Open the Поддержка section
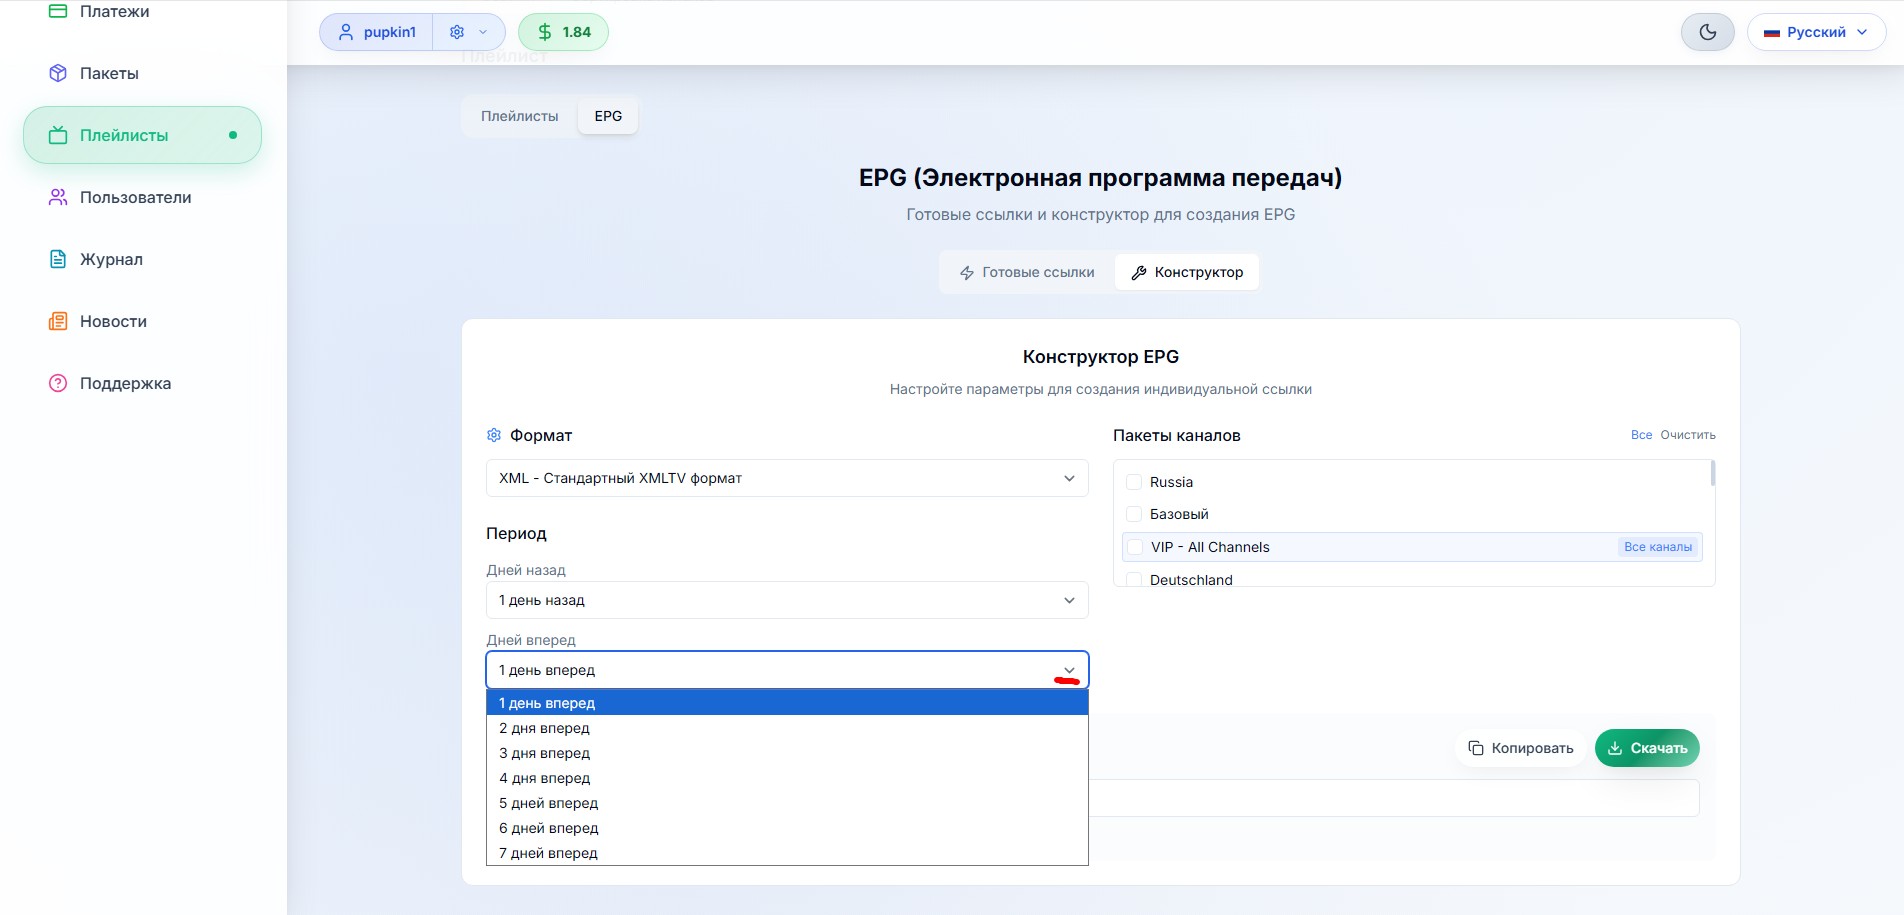 (125, 383)
